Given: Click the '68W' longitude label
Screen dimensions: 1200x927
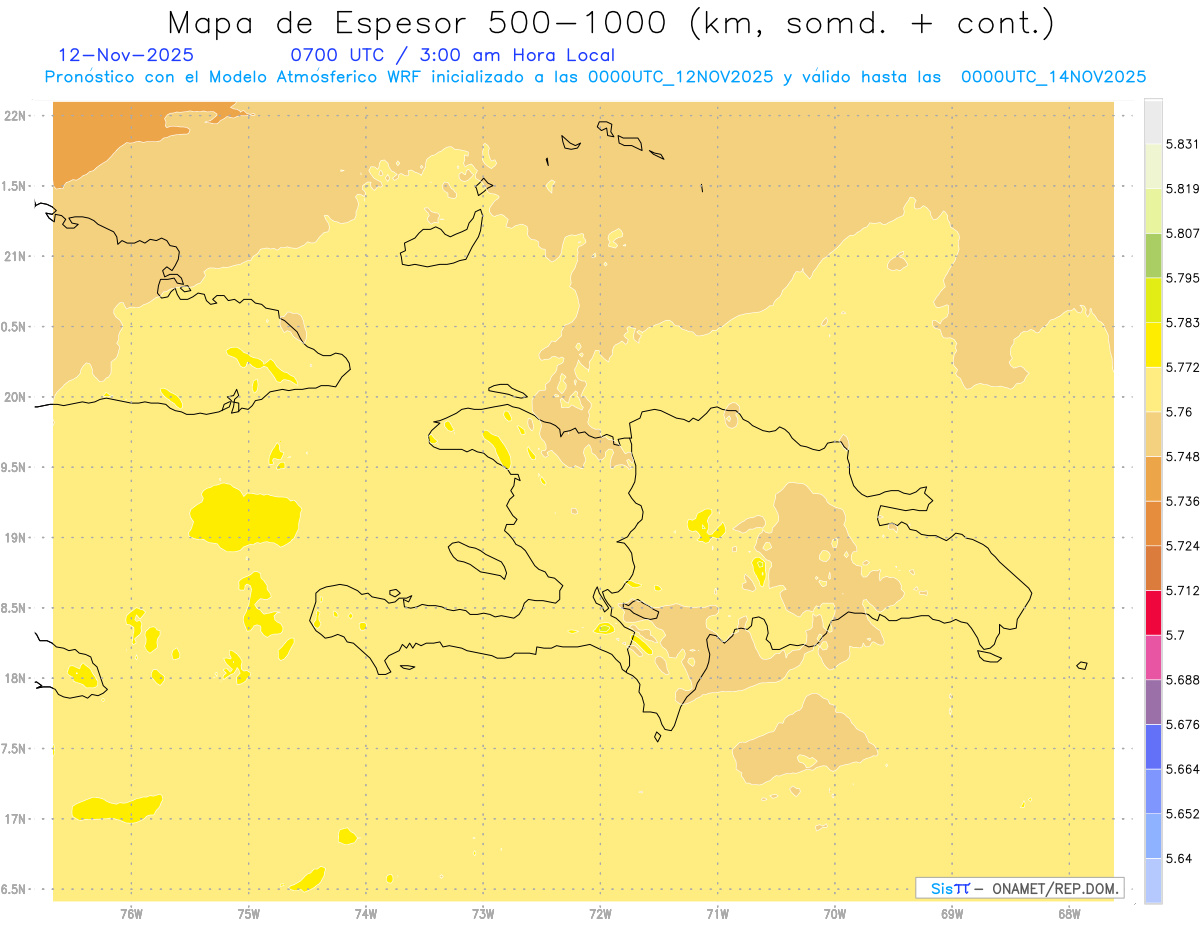Looking at the screenshot, I should click(x=1069, y=914).
